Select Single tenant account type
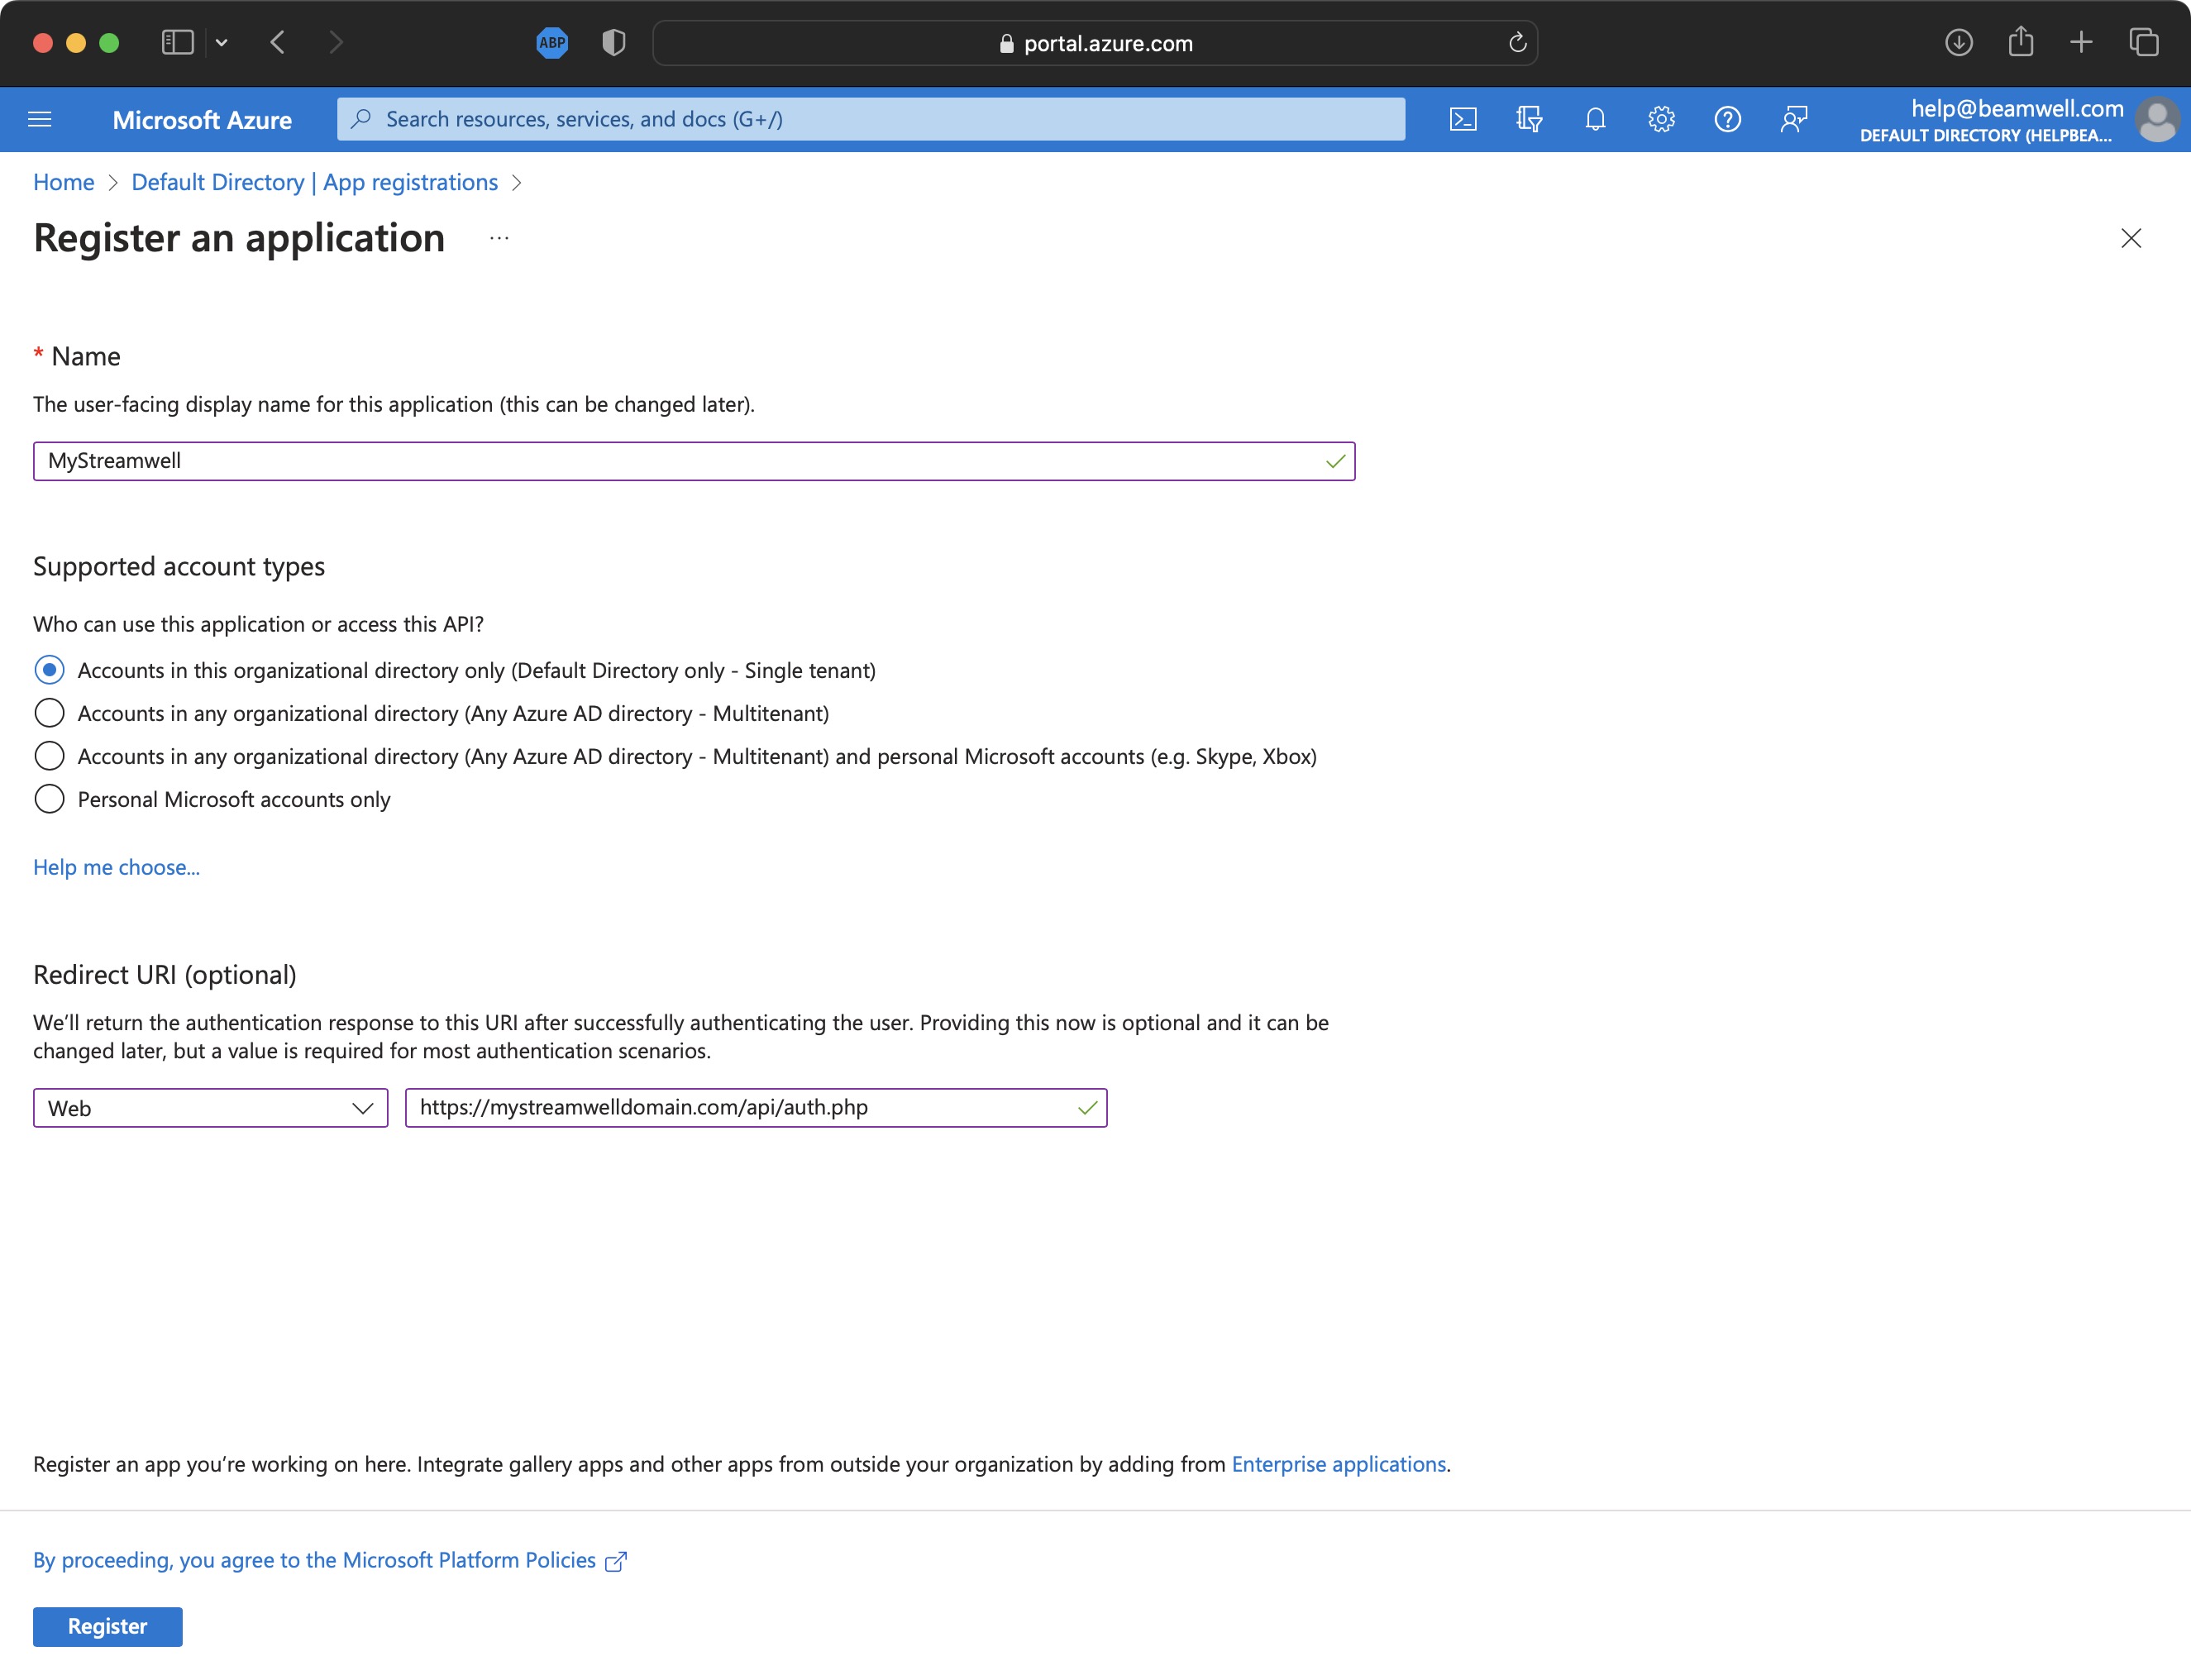The width and height of the screenshot is (2191, 1680). [x=49, y=670]
